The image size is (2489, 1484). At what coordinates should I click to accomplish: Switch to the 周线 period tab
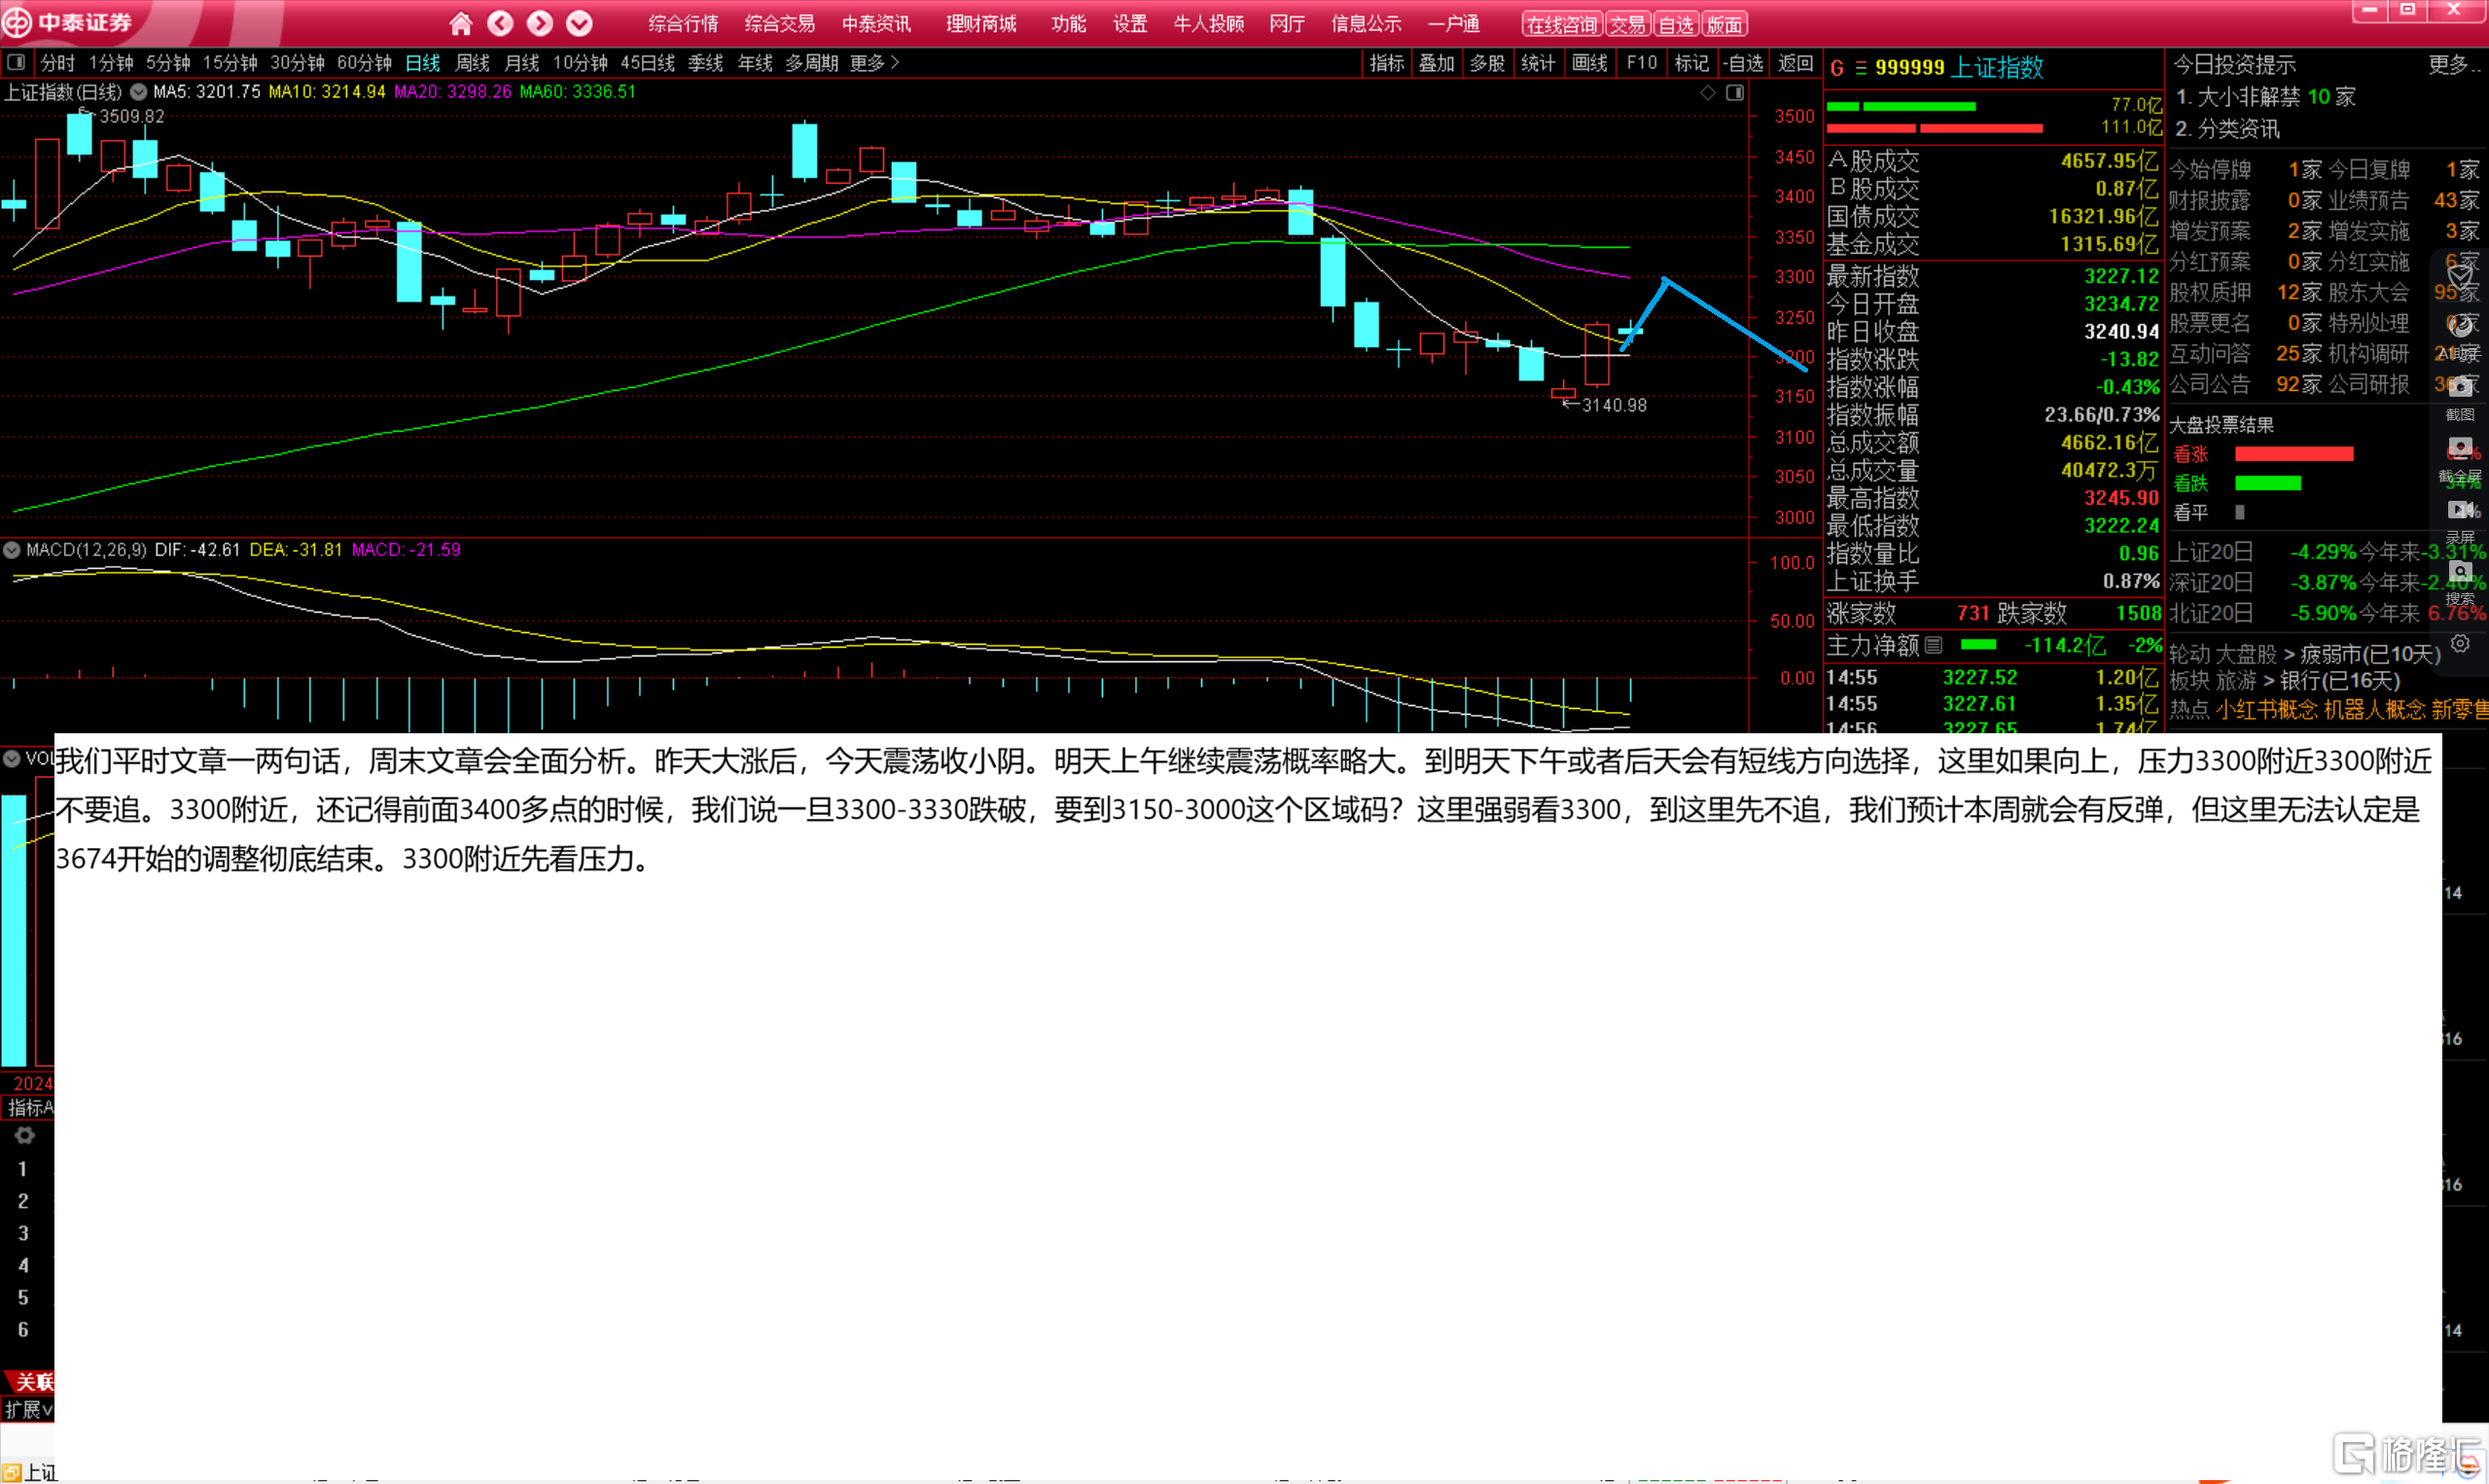(472, 63)
